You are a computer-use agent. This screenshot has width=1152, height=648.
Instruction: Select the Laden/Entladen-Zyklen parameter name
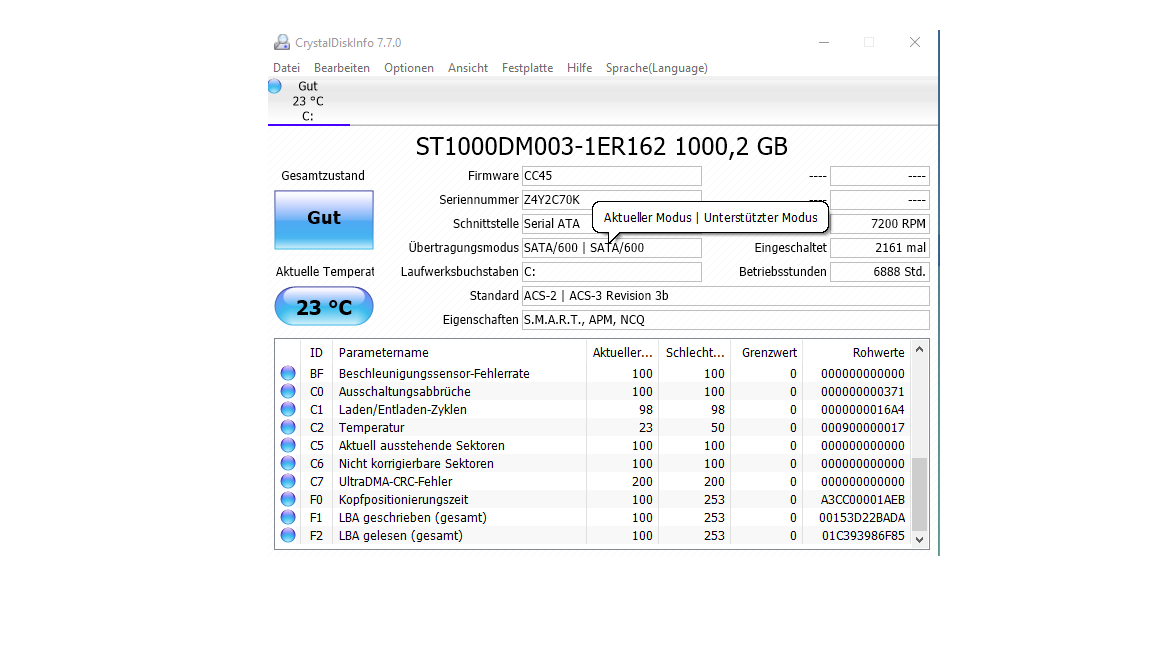click(x=403, y=409)
